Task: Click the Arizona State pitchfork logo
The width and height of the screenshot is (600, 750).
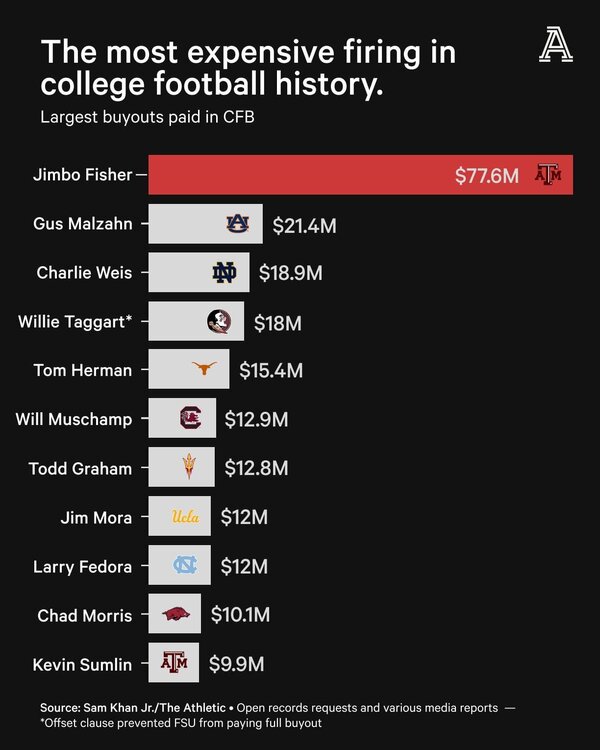Action: click(x=189, y=467)
